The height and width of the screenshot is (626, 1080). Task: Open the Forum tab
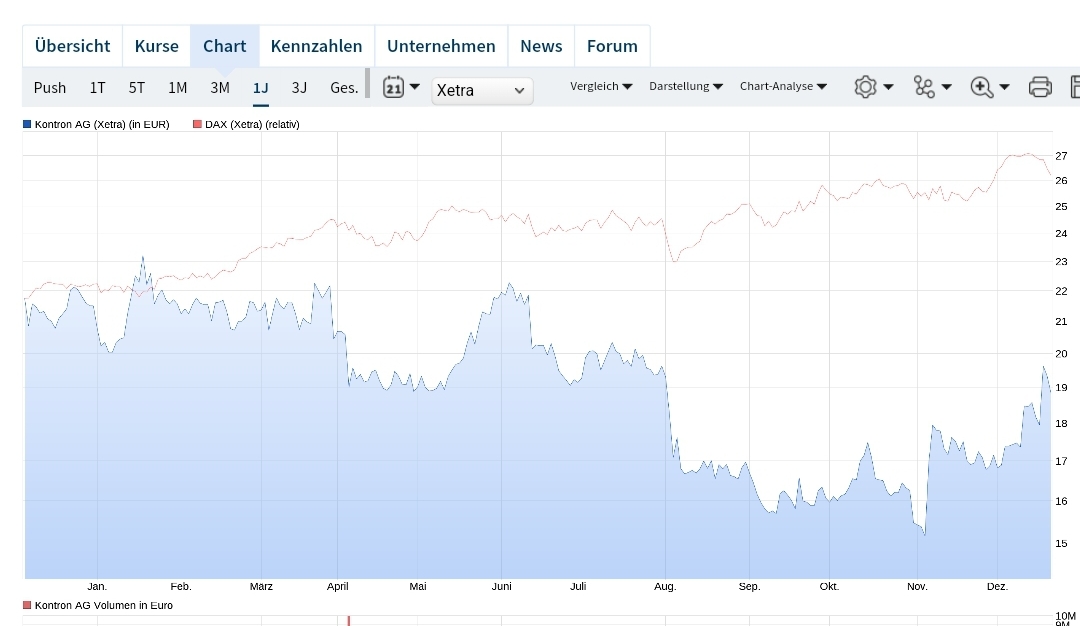pyautogui.click(x=612, y=45)
